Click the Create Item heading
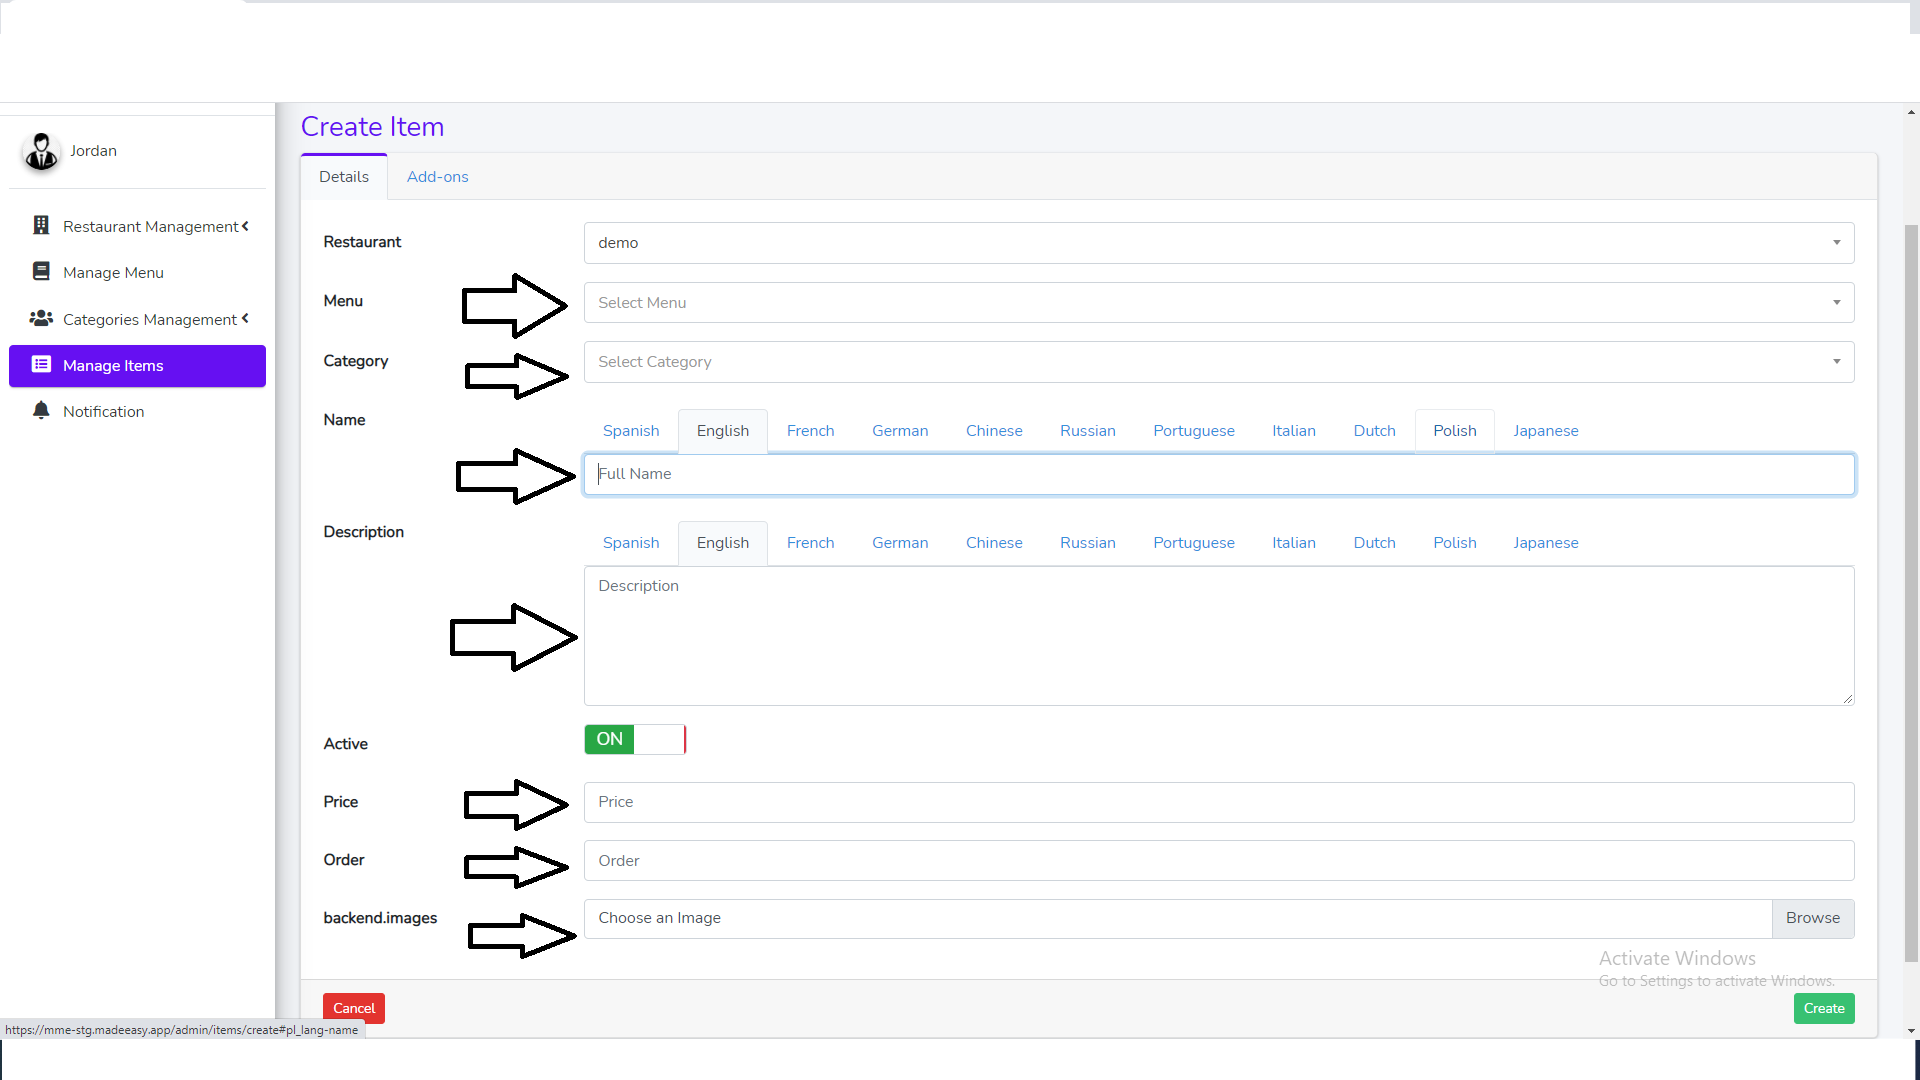The height and width of the screenshot is (1080, 1920). click(372, 127)
